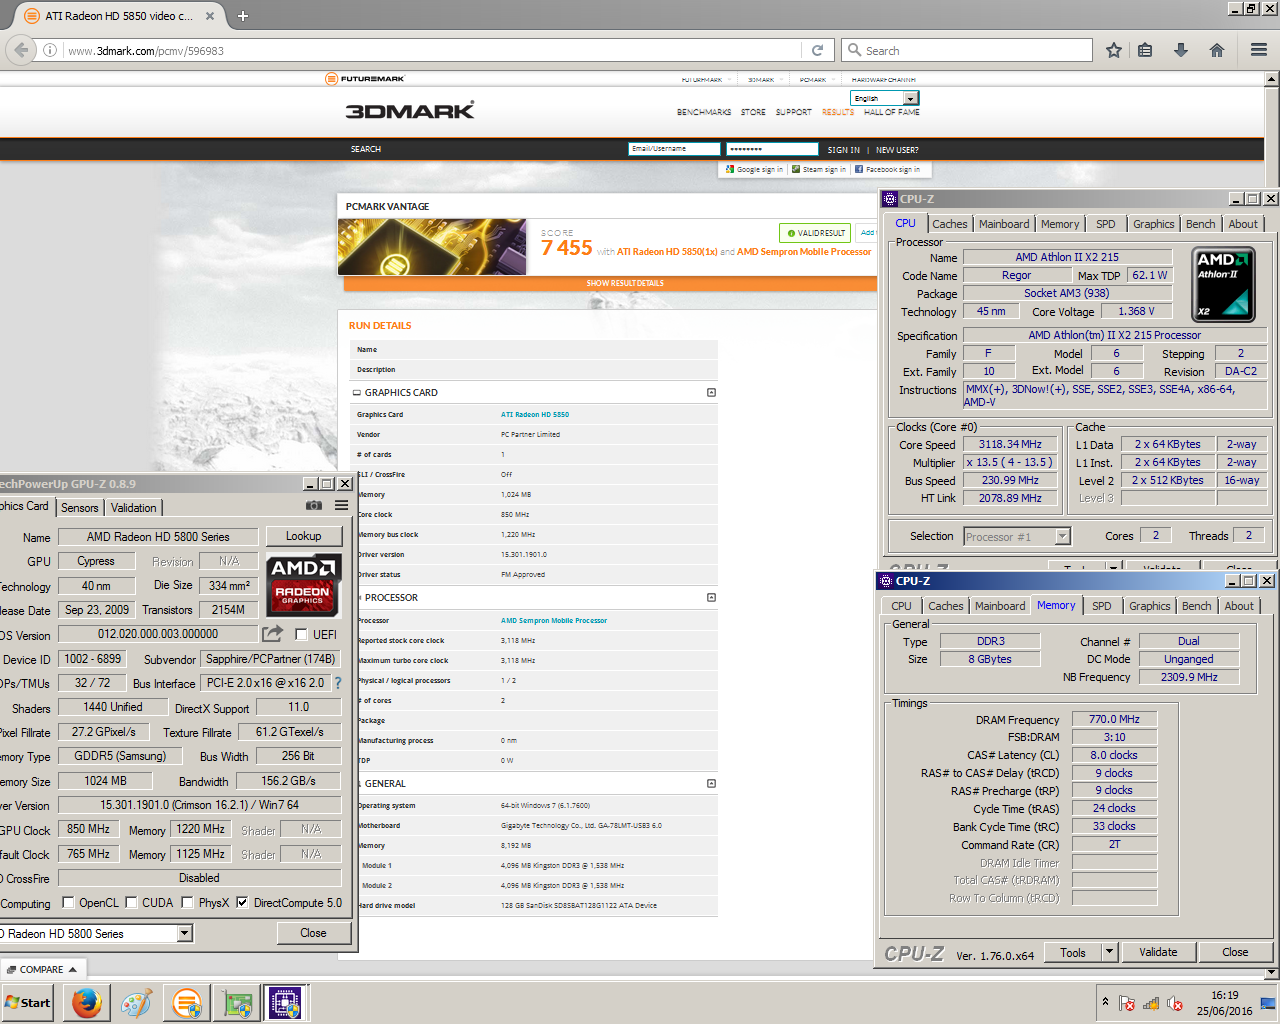
Task: Open the Graphics tab in upper CPU-Z
Action: [1153, 224]
